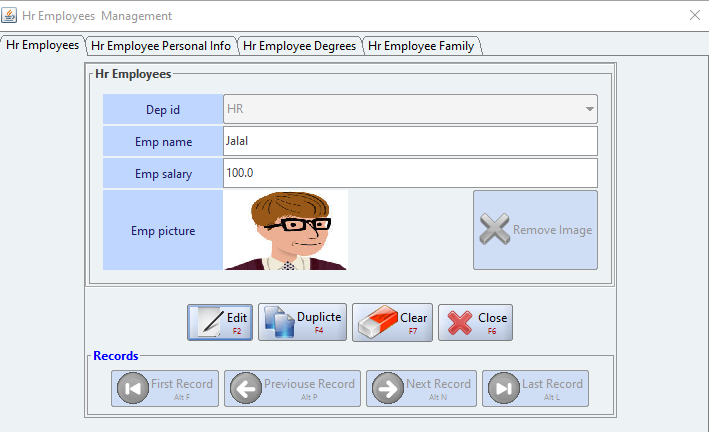This screenshot has width=709, height=432.
Task: Click the Next Record right arrow icon
Action: point(386,388)
